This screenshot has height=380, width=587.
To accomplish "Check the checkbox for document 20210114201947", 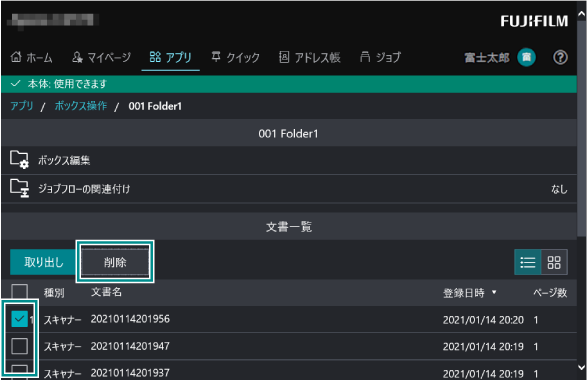I will (x=19, y=346).
